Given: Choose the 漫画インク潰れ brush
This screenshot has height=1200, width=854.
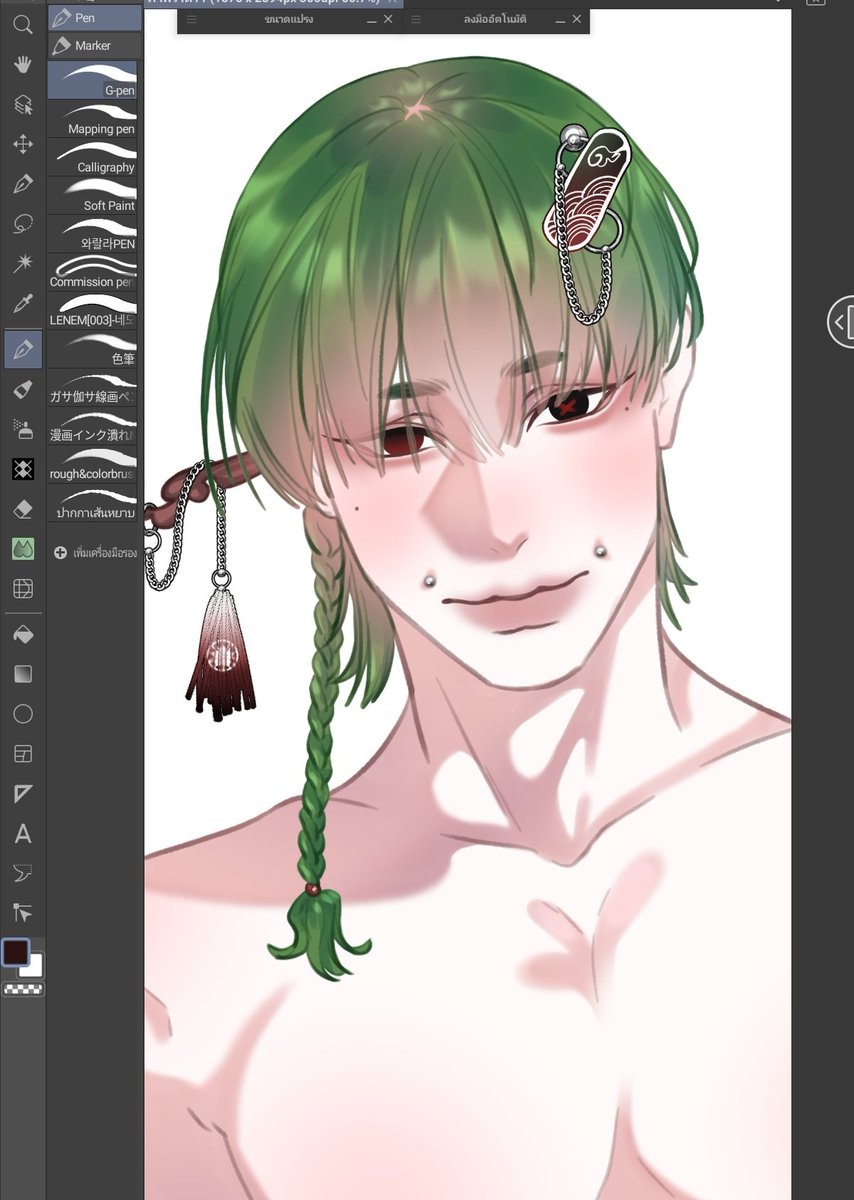Looking at the screenshot, I should (92, 424).
